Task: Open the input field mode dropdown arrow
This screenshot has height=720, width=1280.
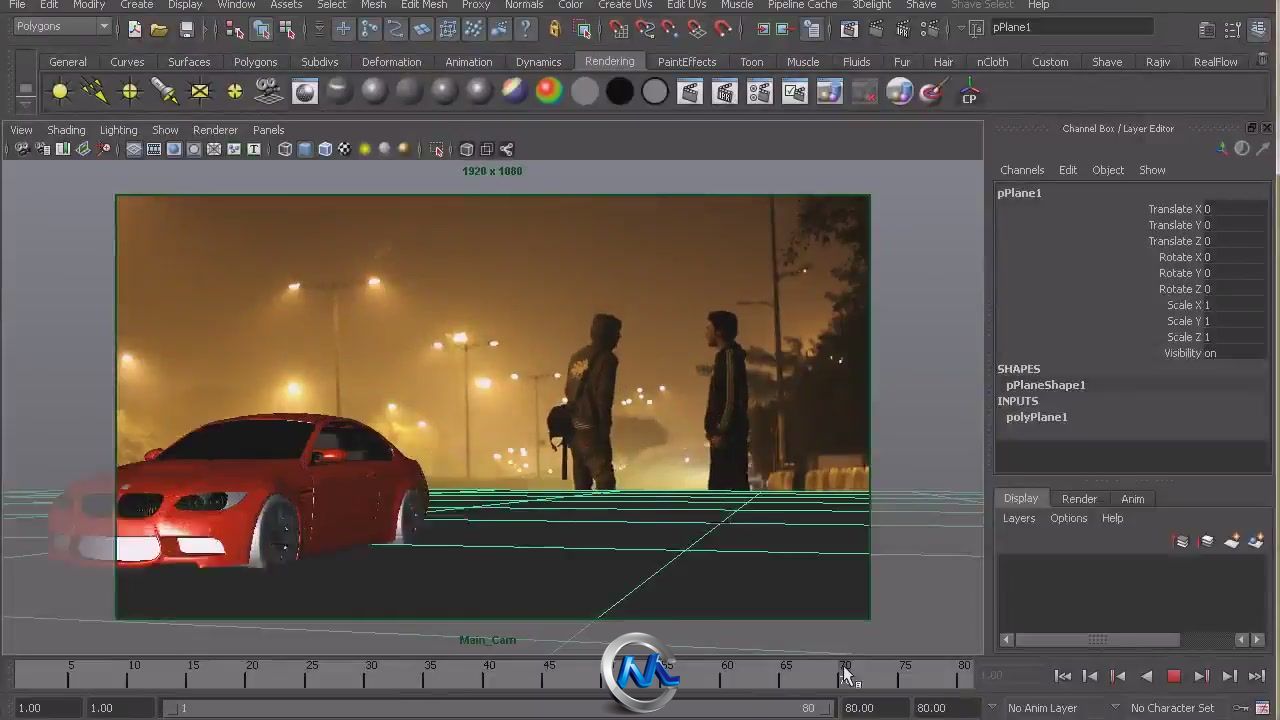Action: 961,29
